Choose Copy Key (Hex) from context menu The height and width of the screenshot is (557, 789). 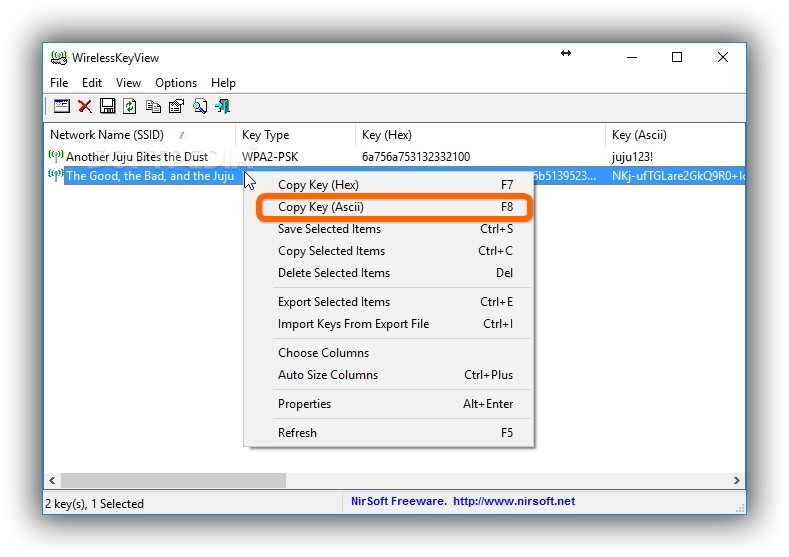click(388, 185)
